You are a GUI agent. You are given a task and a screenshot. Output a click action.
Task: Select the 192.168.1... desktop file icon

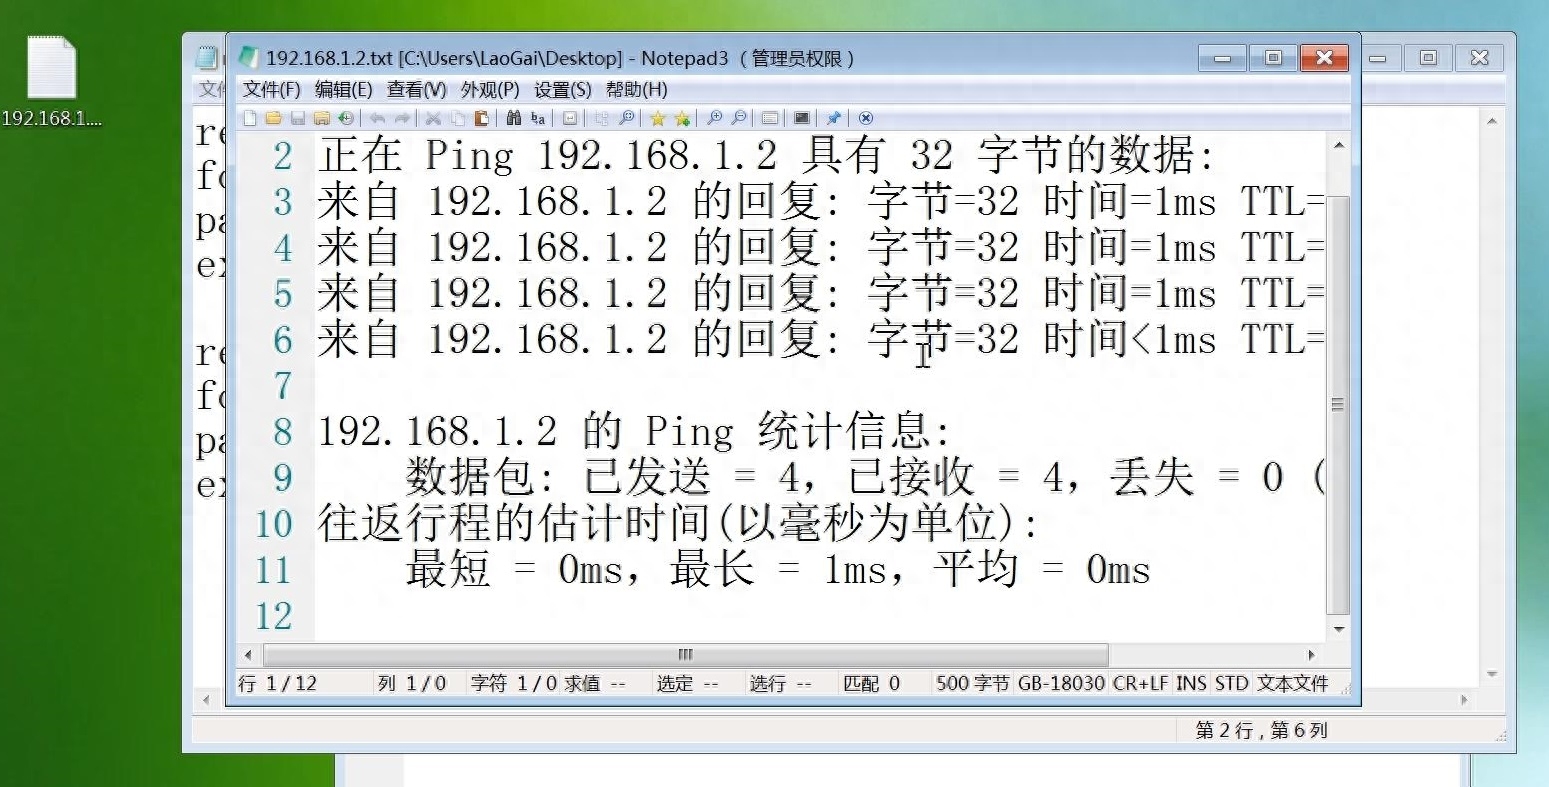pyautogui.click(x=52, y=82)
